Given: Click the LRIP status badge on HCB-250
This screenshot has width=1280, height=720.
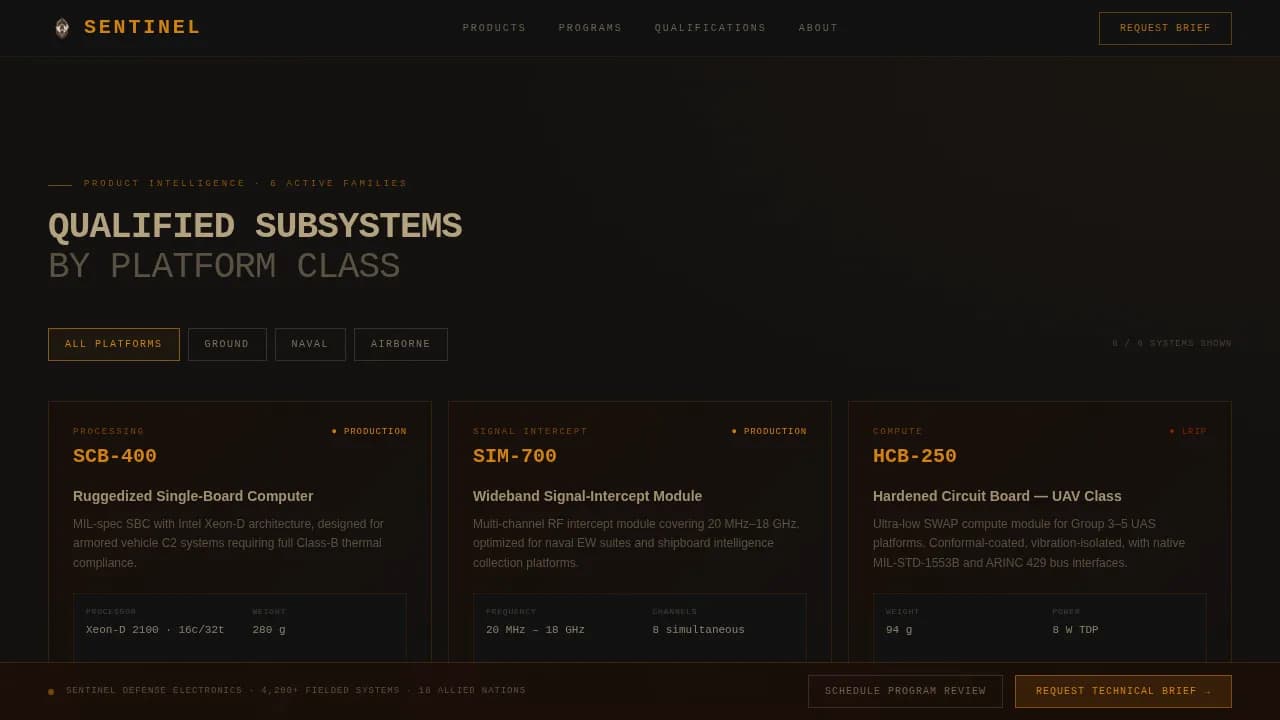Looking at the screenshot, I should pos(1188,432).
